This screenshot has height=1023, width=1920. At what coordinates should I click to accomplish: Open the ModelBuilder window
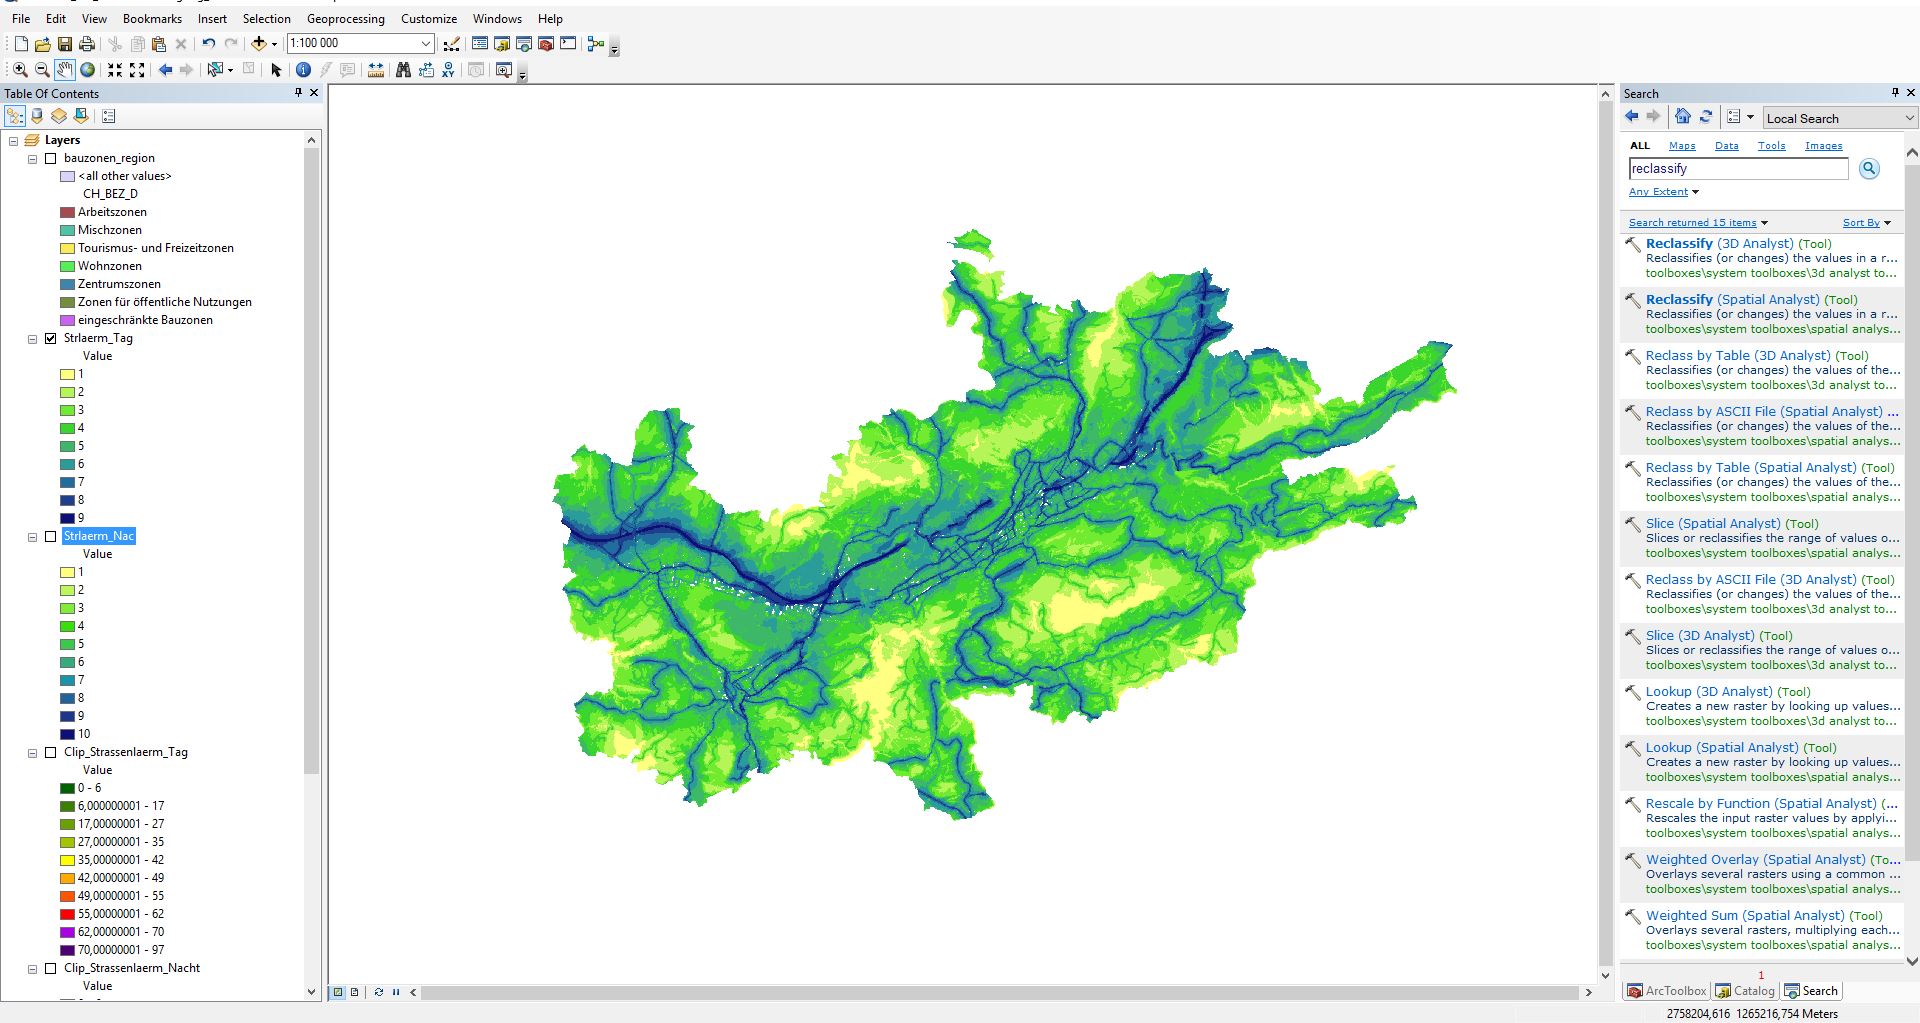coord(596,44)
